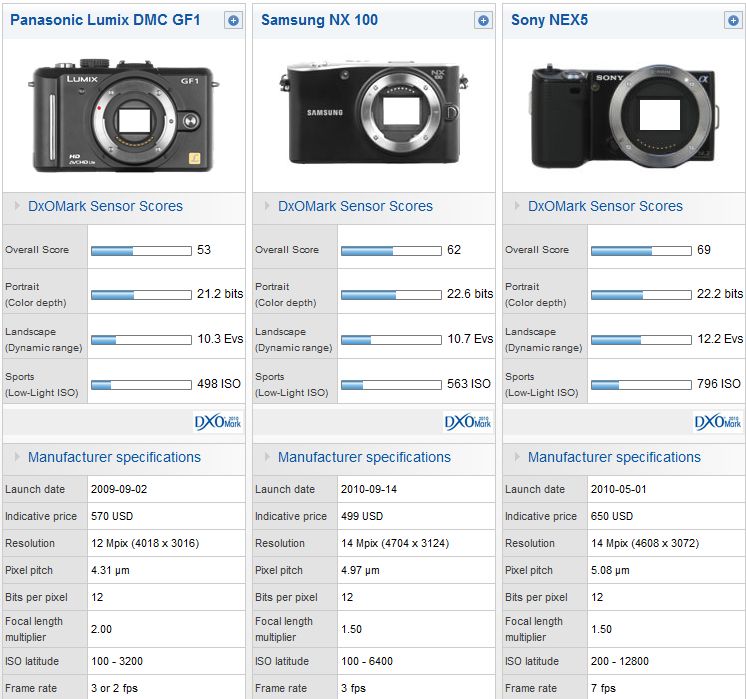Viewport: 746px width, 699px height.
Task: Select Sony 22.2 bits portrait value
Action: point(720,294)
